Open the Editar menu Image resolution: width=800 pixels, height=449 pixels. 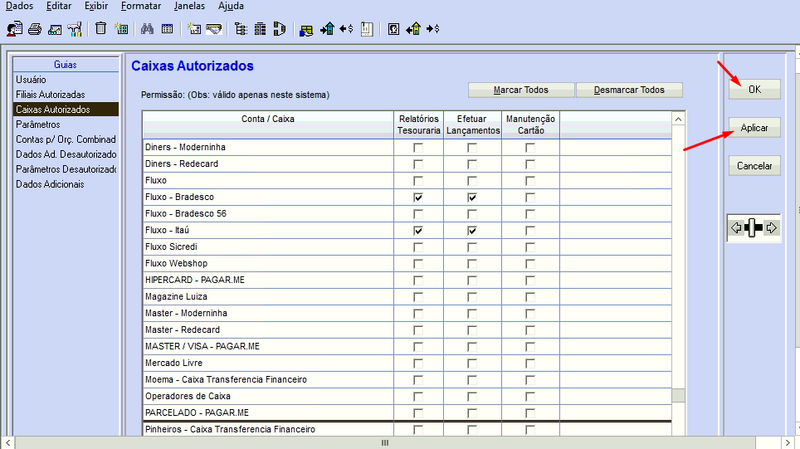coord(59,6)
